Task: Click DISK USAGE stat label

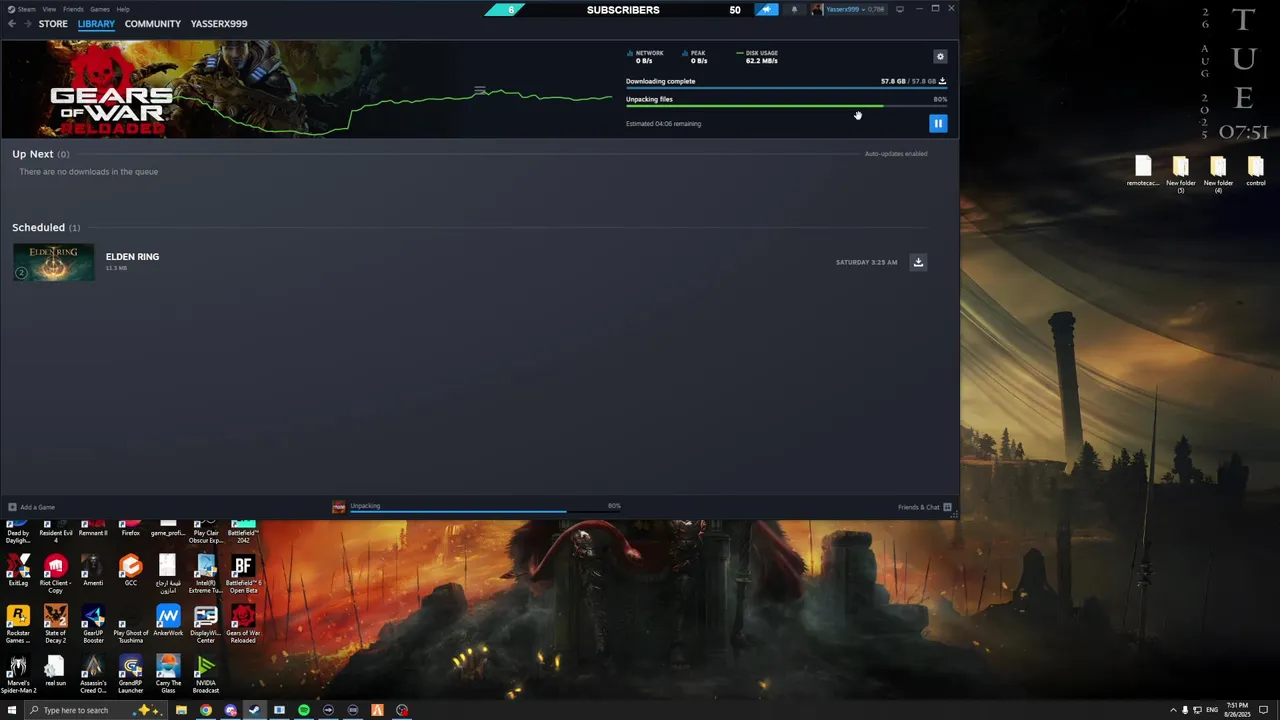Action: (762, 53)
